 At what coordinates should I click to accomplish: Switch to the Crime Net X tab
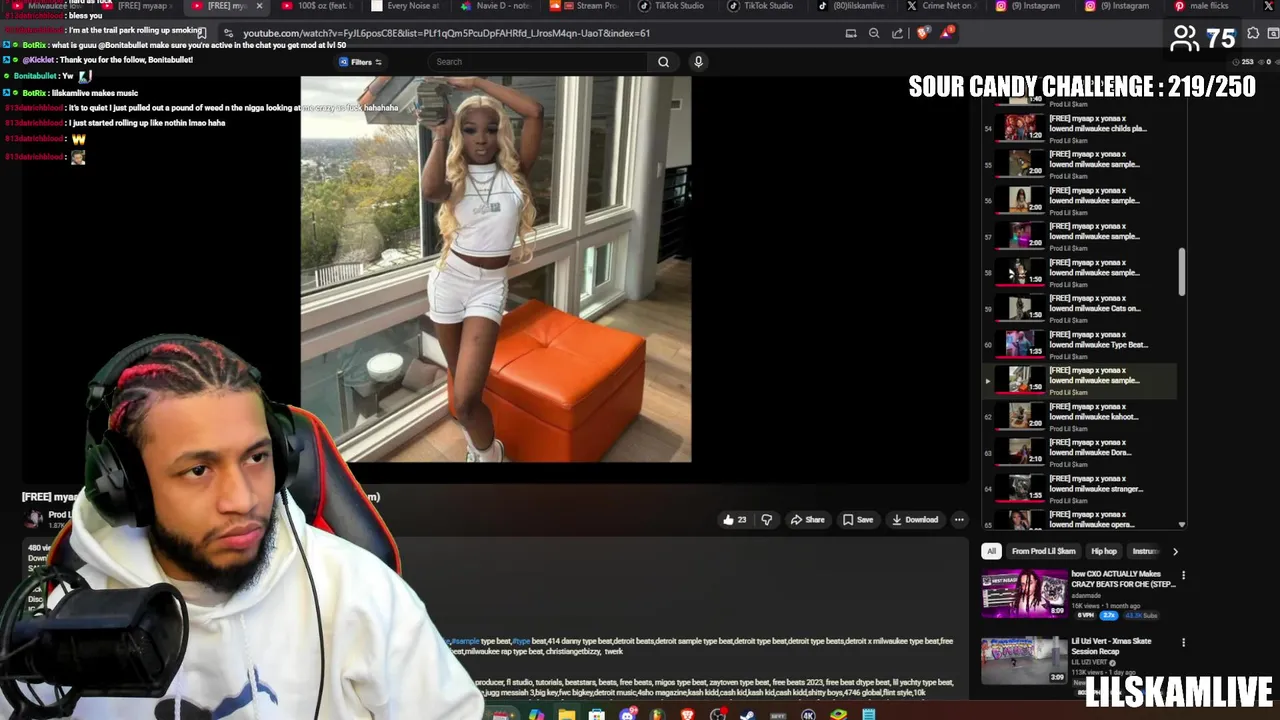pyautogui.click(x=940, y=6)
